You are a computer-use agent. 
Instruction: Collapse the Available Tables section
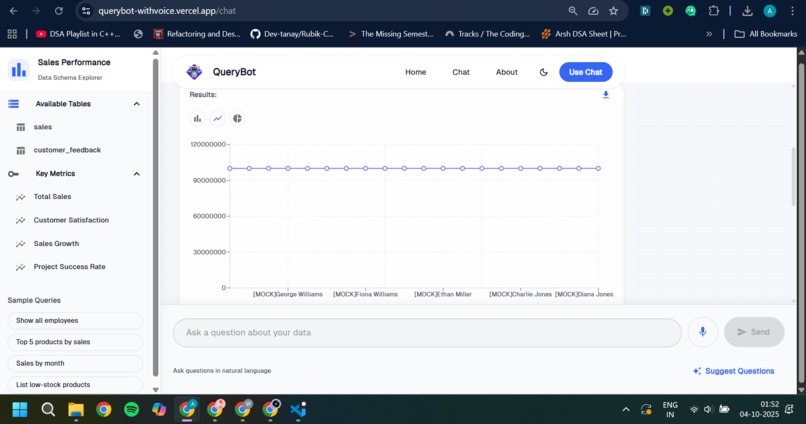coord(137,104)
